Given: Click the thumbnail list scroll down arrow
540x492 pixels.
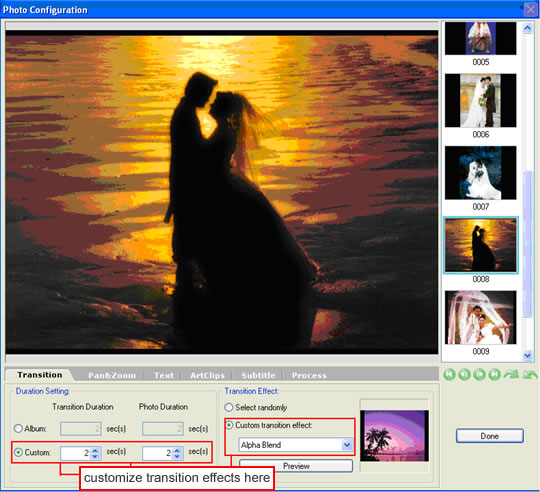Looking at the screenshot, I should pyautogui.click(x=527, y=355).
